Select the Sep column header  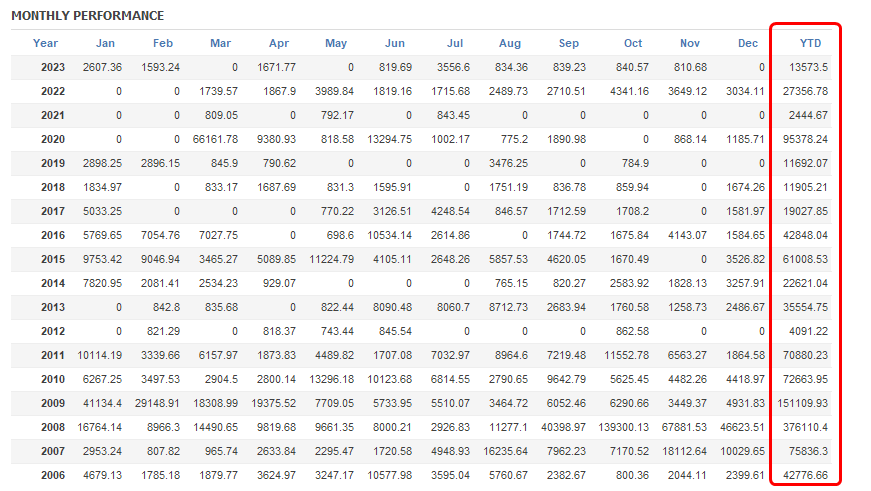569,43
